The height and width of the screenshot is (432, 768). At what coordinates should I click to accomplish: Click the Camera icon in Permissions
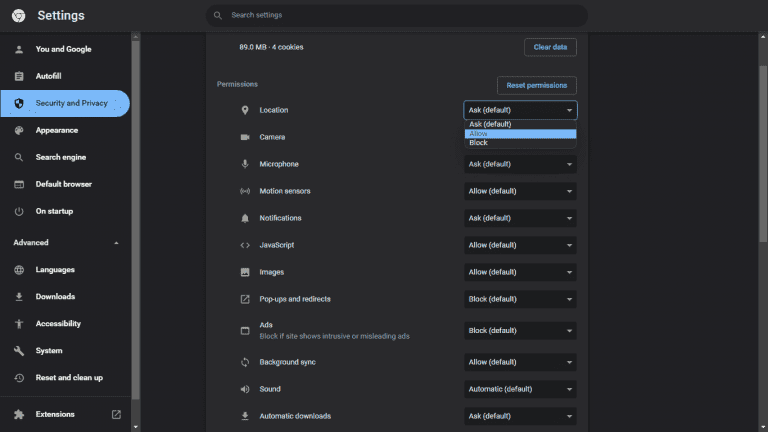click(x=245, y=137)
